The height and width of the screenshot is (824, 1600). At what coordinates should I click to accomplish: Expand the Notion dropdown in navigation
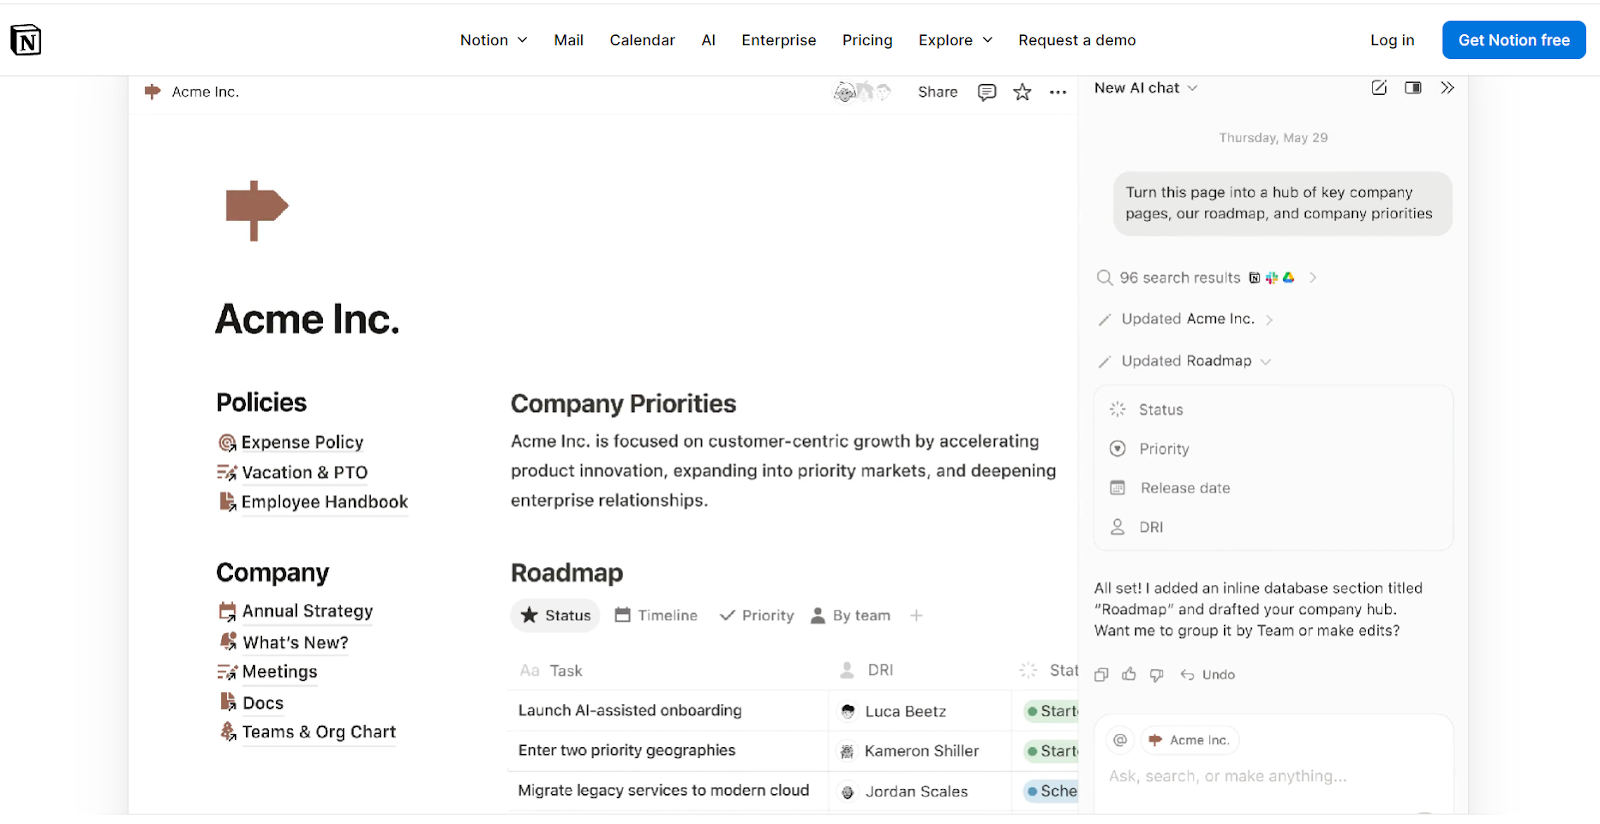pyautogui.click(x=493, y=40)
